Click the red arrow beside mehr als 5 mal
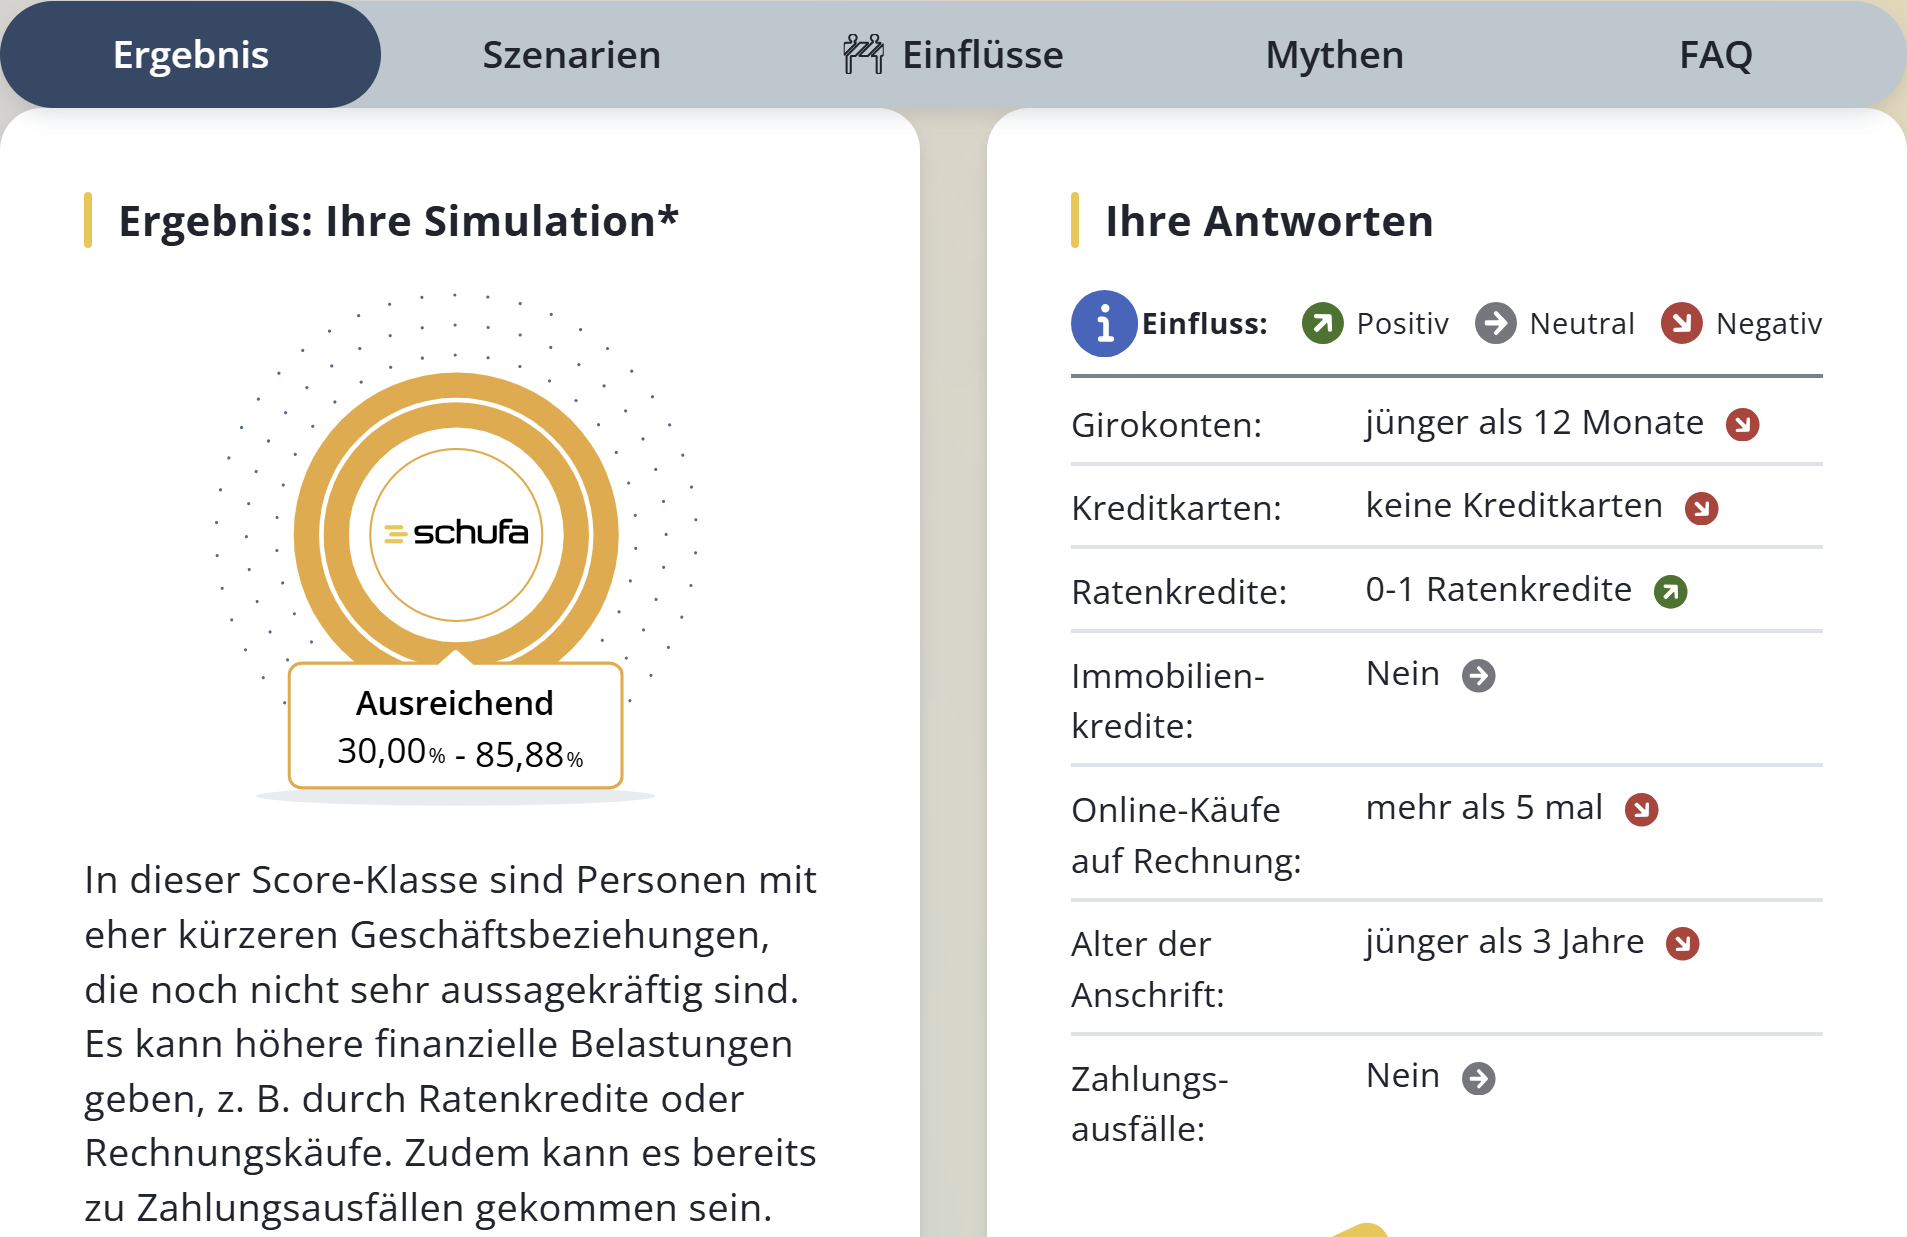This screenshot has width=1907, height=1237. point(1641,809)
